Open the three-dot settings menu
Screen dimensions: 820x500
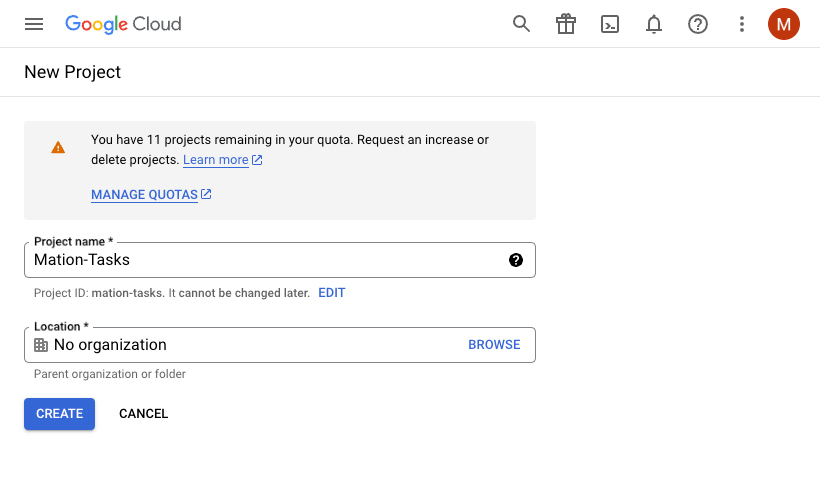(x=742, y=24)
